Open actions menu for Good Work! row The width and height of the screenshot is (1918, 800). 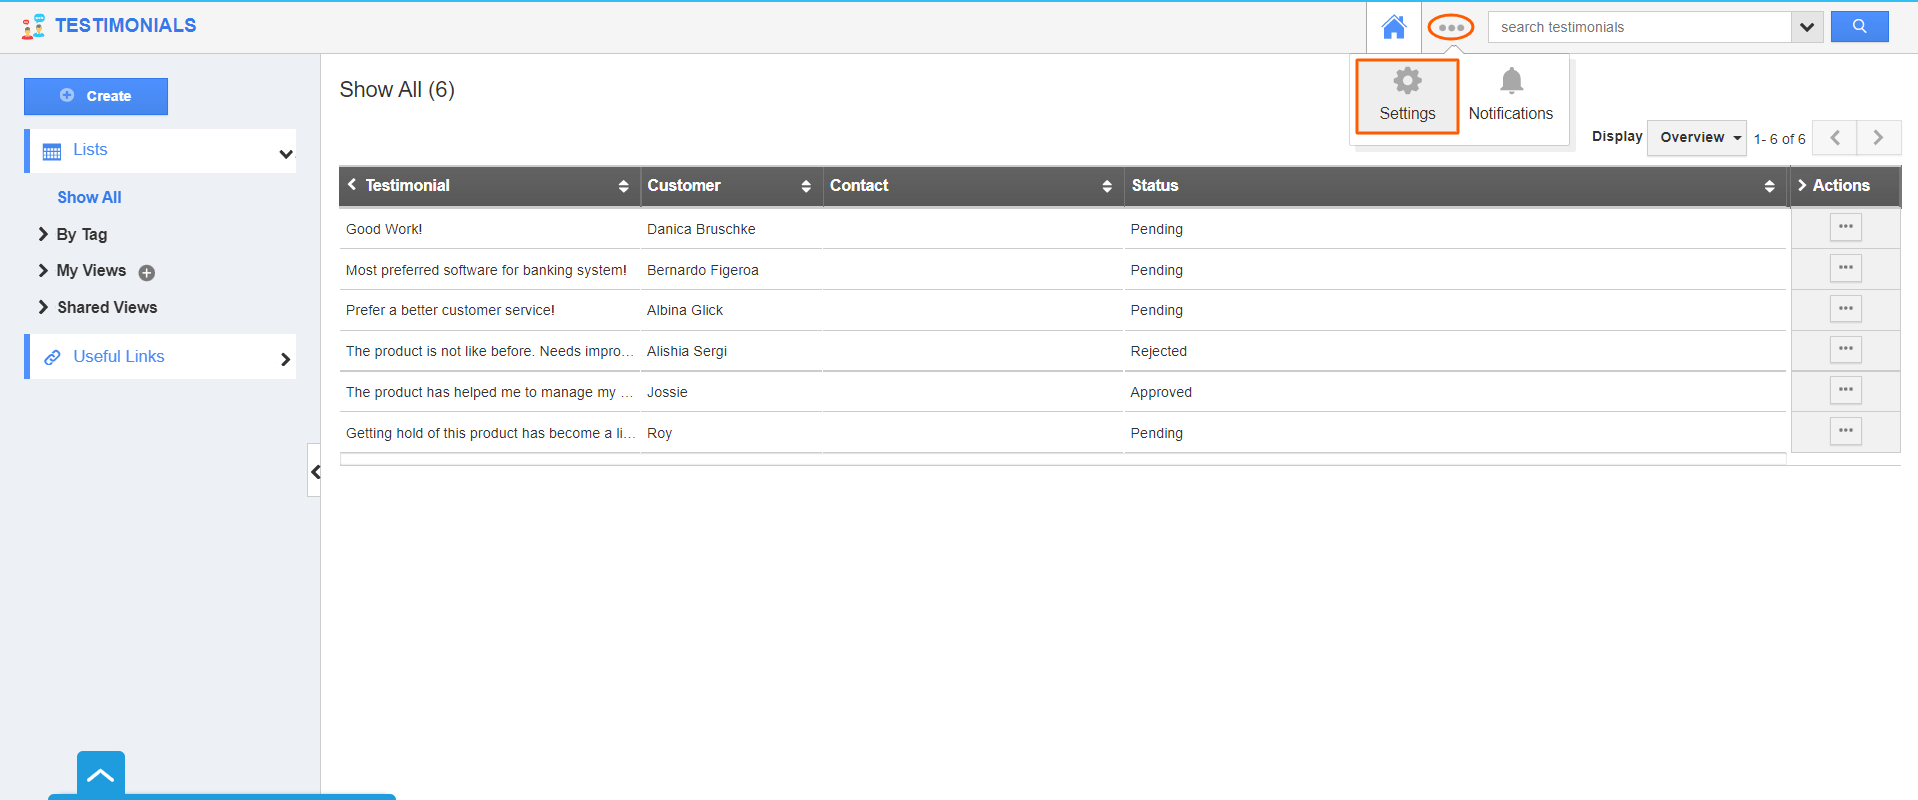coord(1845,228)
